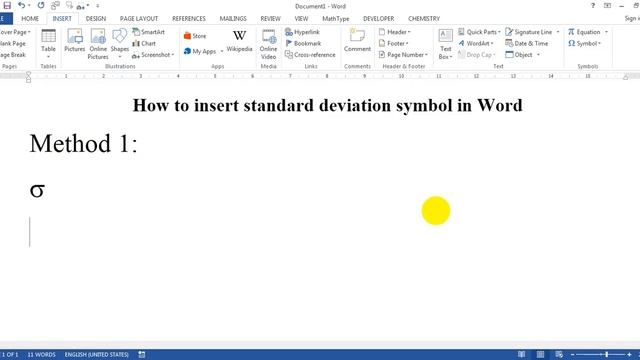Open the REVIEW tab
This screenshot has width=640, height=360.
point(271,19)
